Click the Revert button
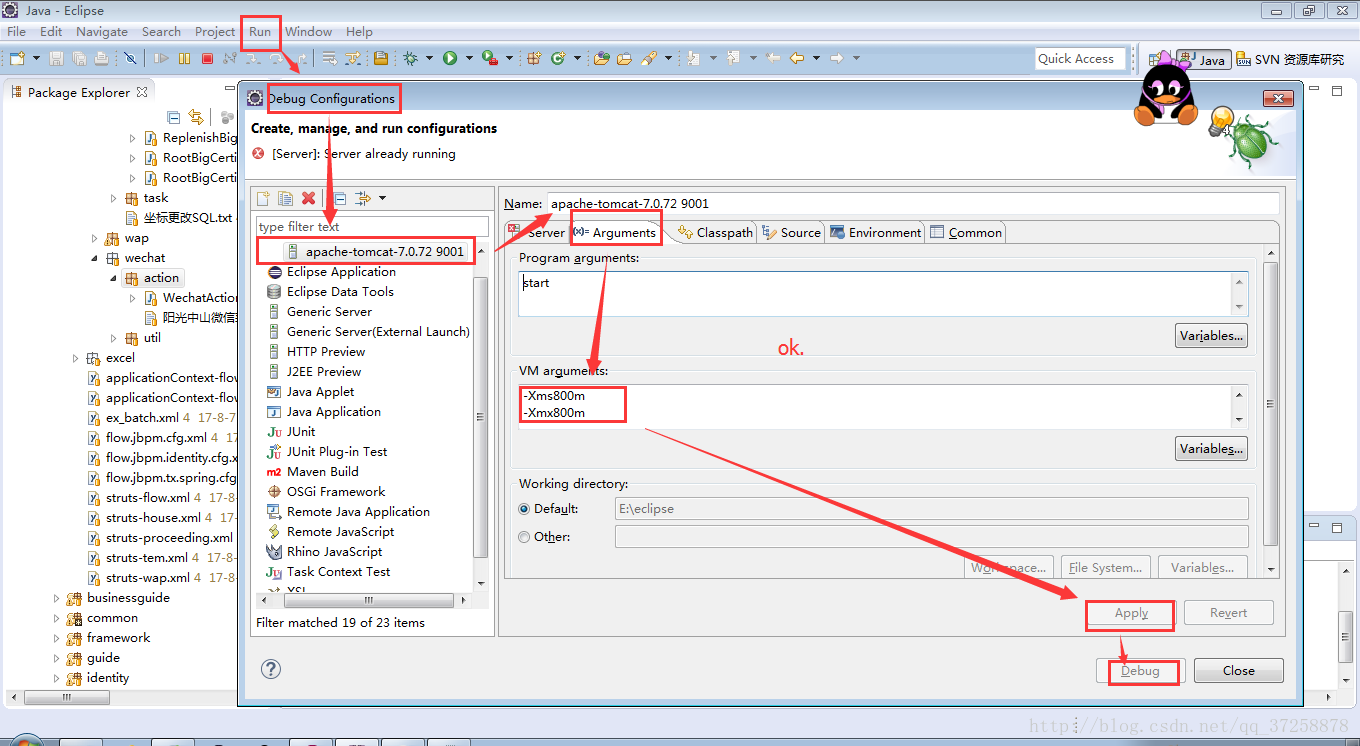The height and width of the screenshot is (746, 1360). (1228, 613)
